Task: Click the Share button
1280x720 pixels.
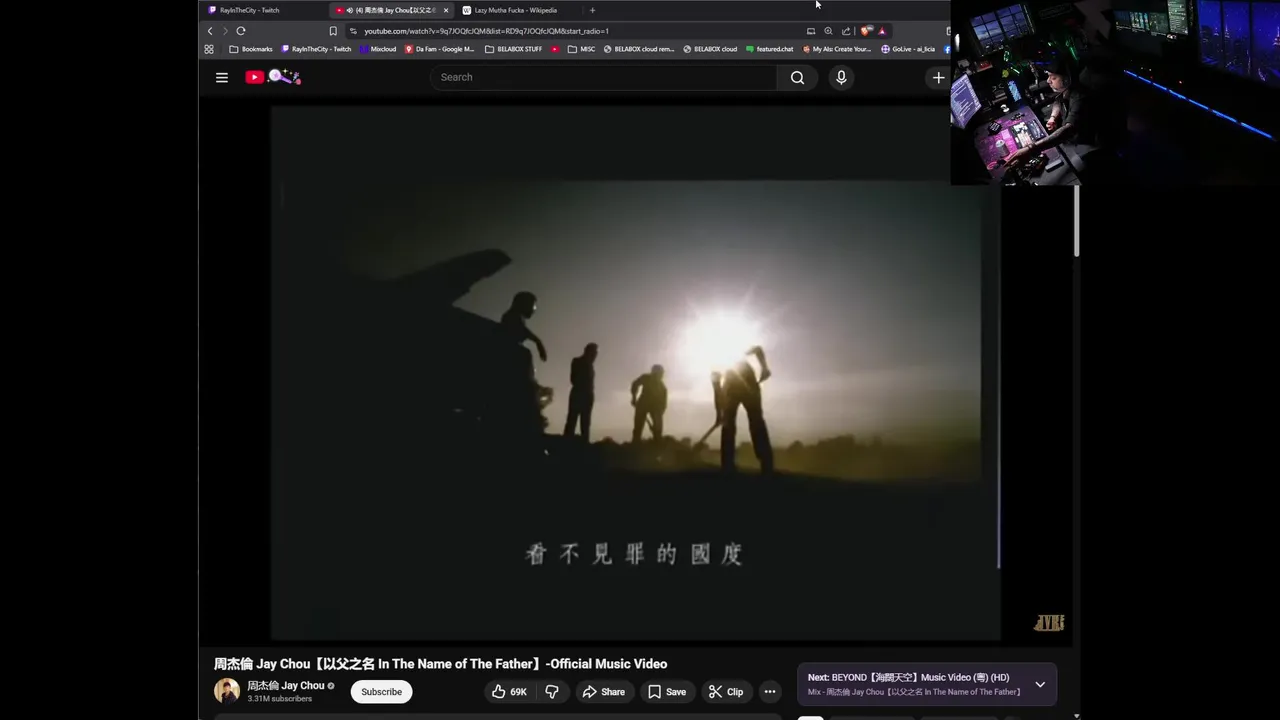Action: [604, 692]
